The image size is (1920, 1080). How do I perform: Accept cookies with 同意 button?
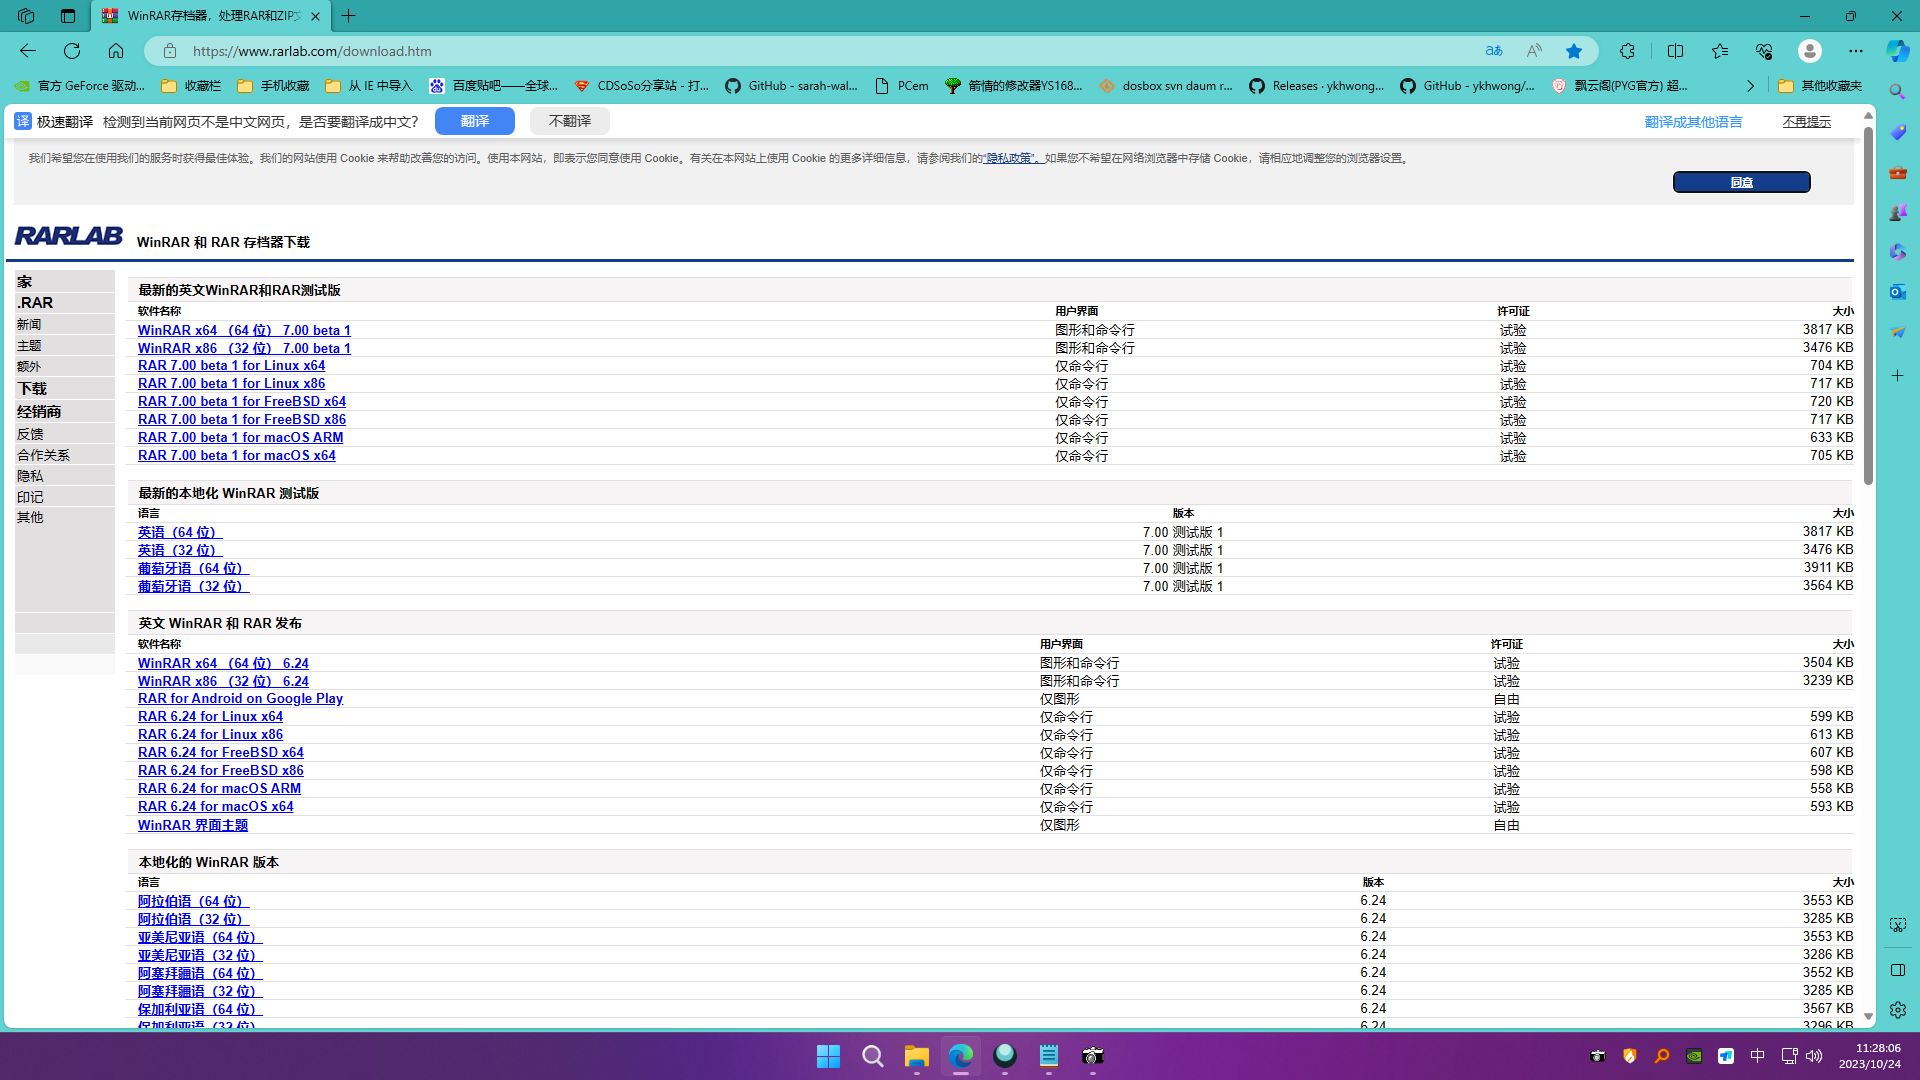point(1741,182)
